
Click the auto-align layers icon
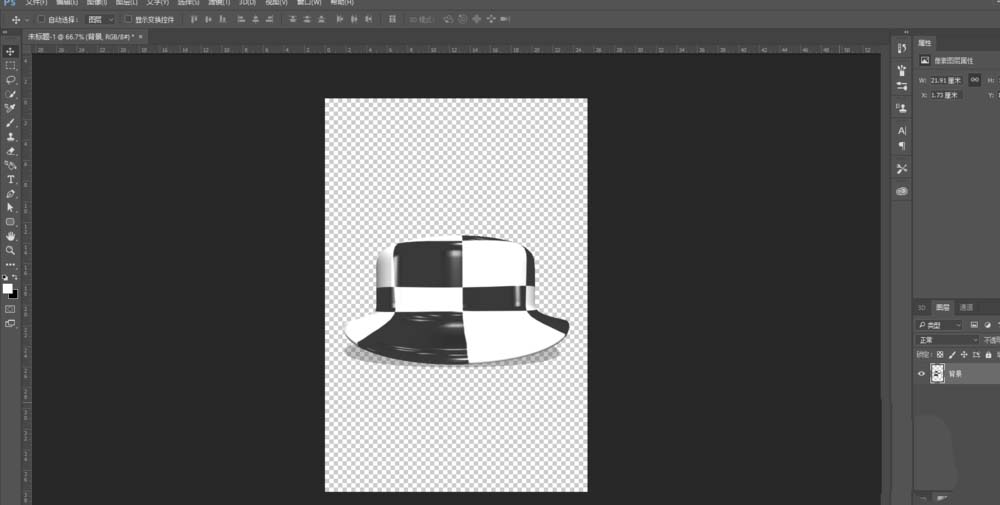coord(392,19)
